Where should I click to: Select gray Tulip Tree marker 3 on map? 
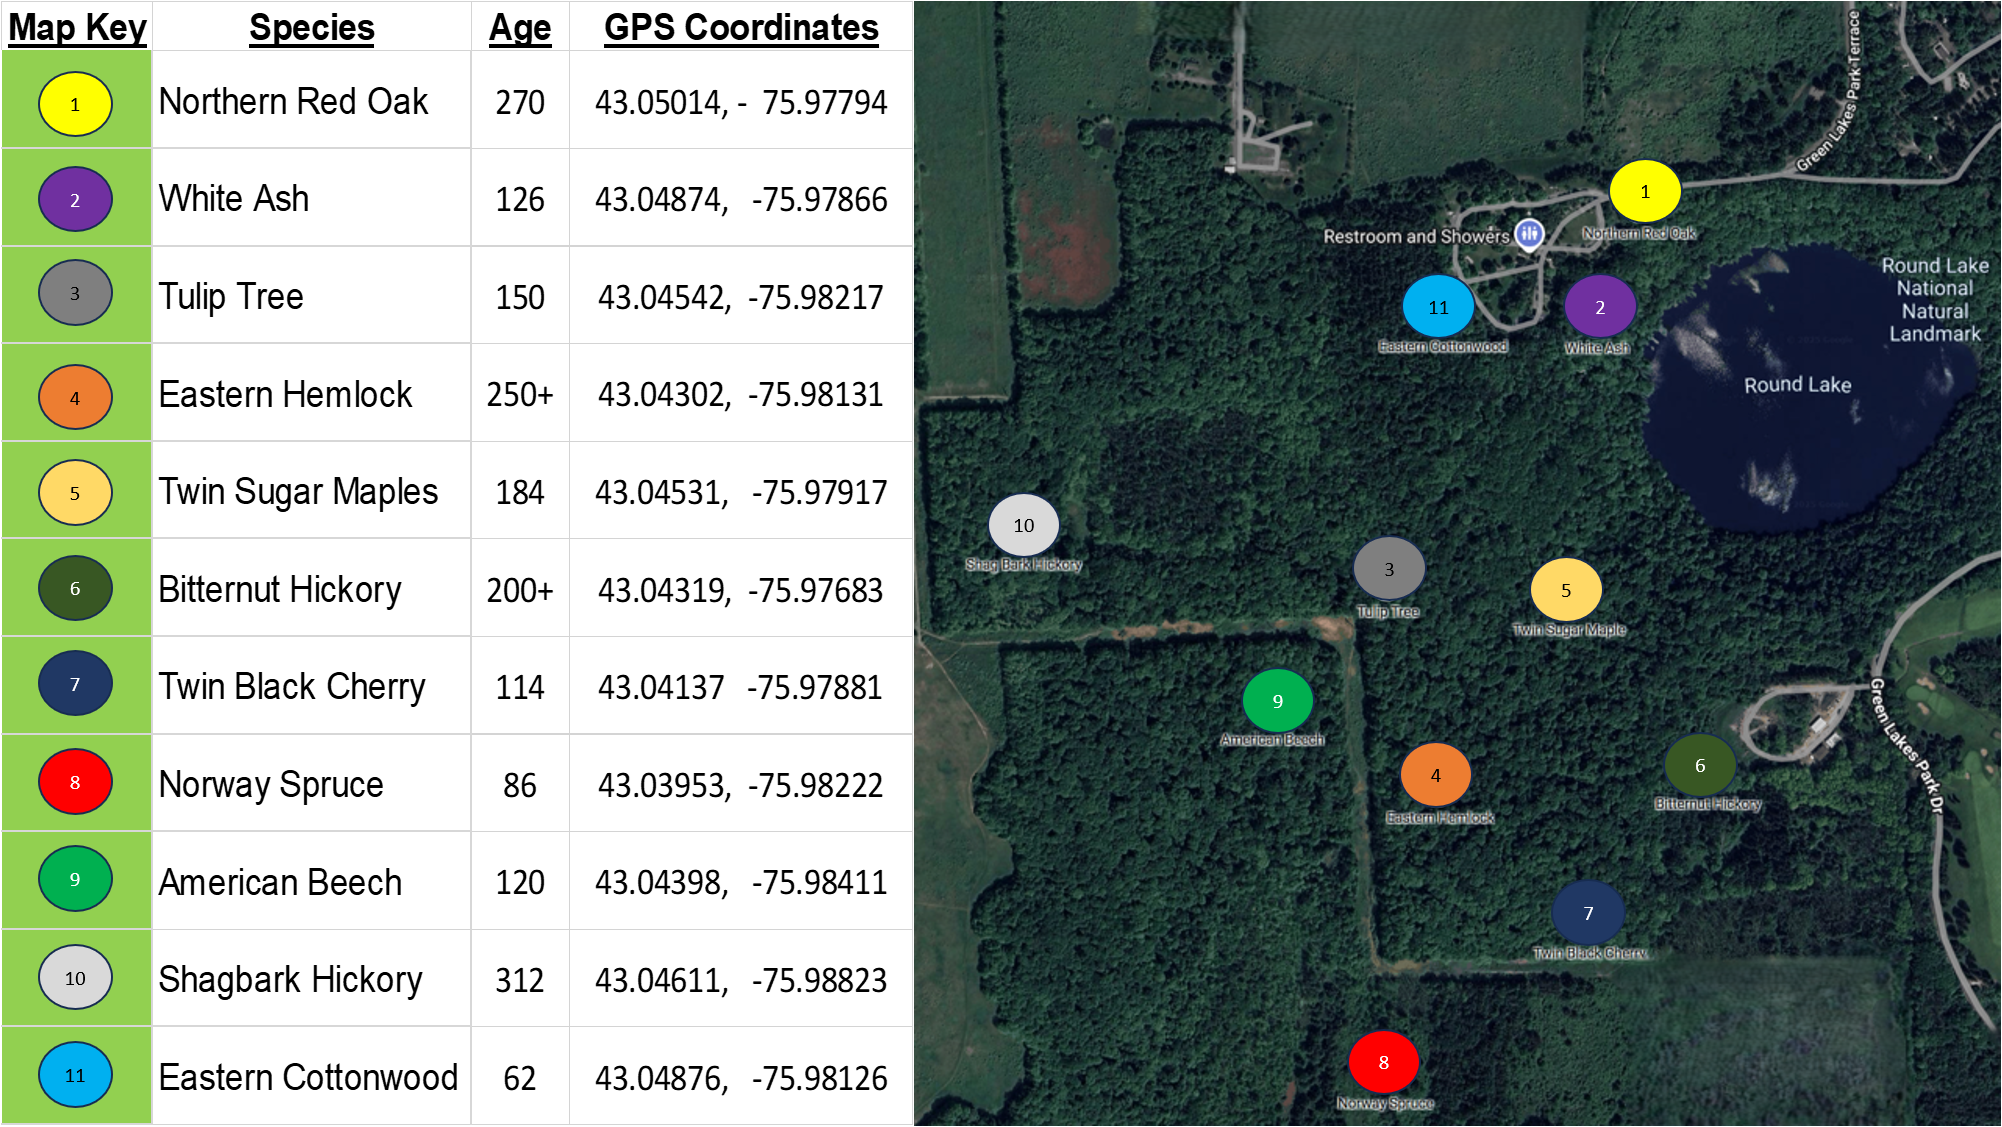[1388, 569]
